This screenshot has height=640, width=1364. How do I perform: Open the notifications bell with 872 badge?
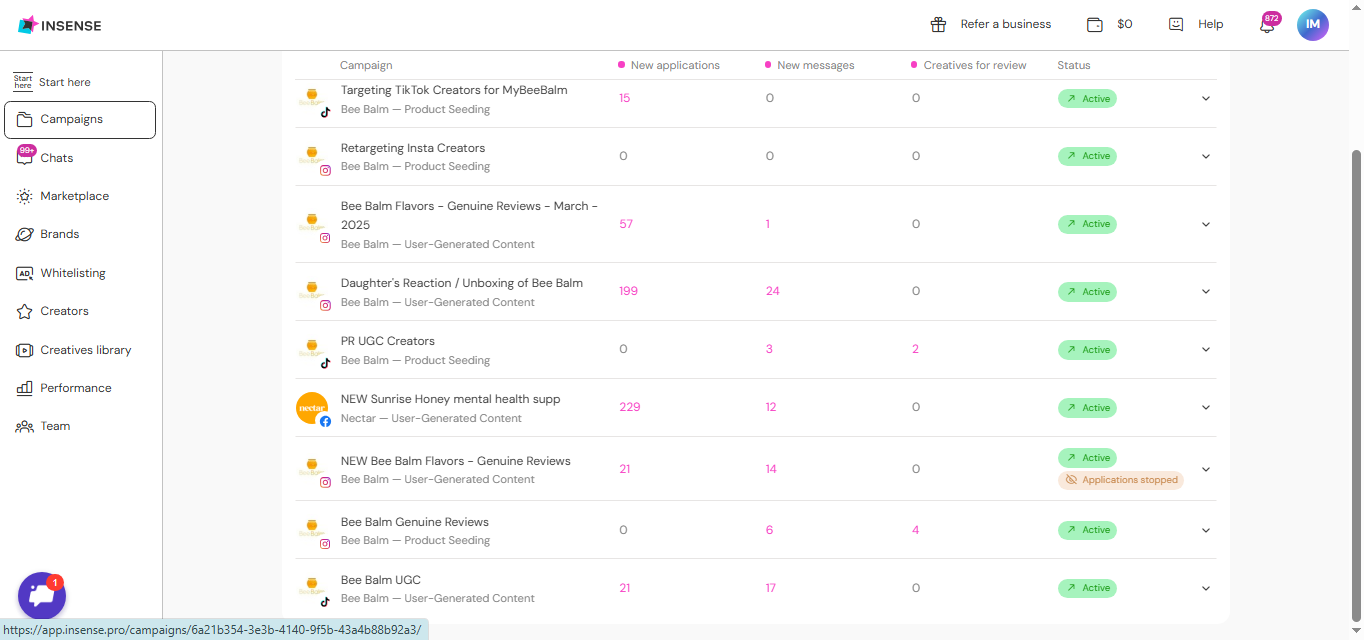point(1267,25)
